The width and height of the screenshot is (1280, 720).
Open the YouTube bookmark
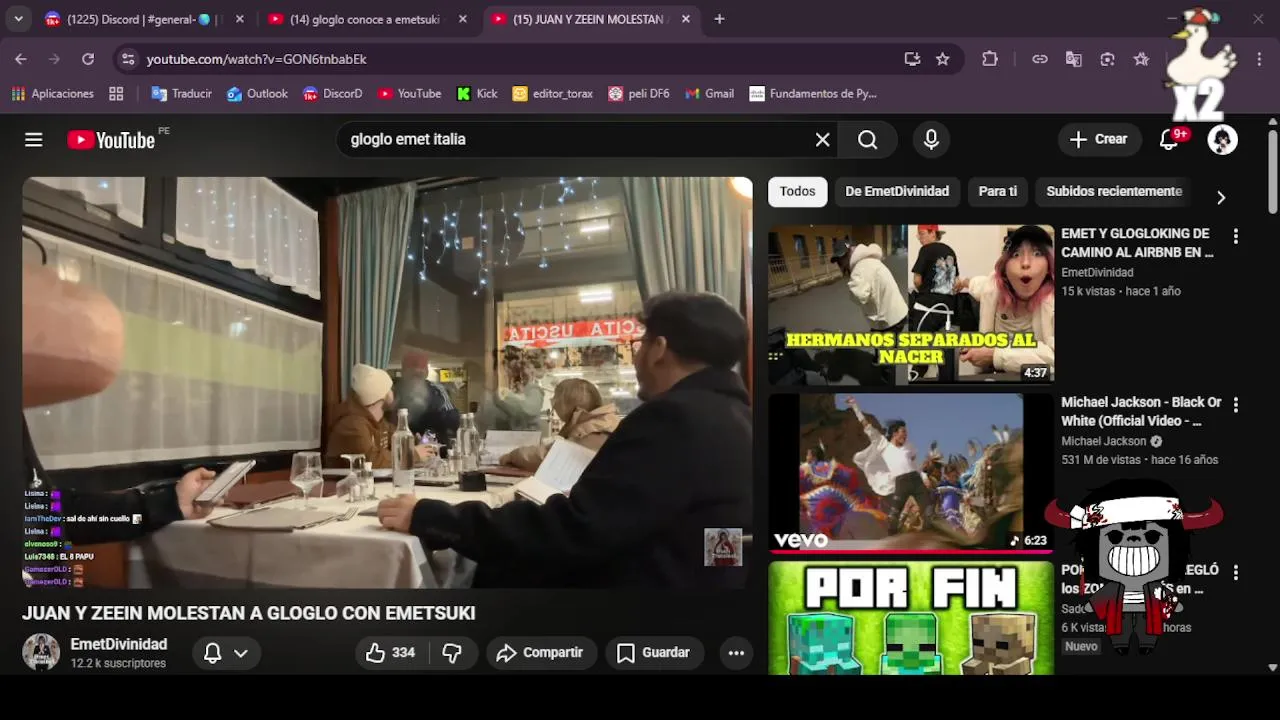click(409, 94)
